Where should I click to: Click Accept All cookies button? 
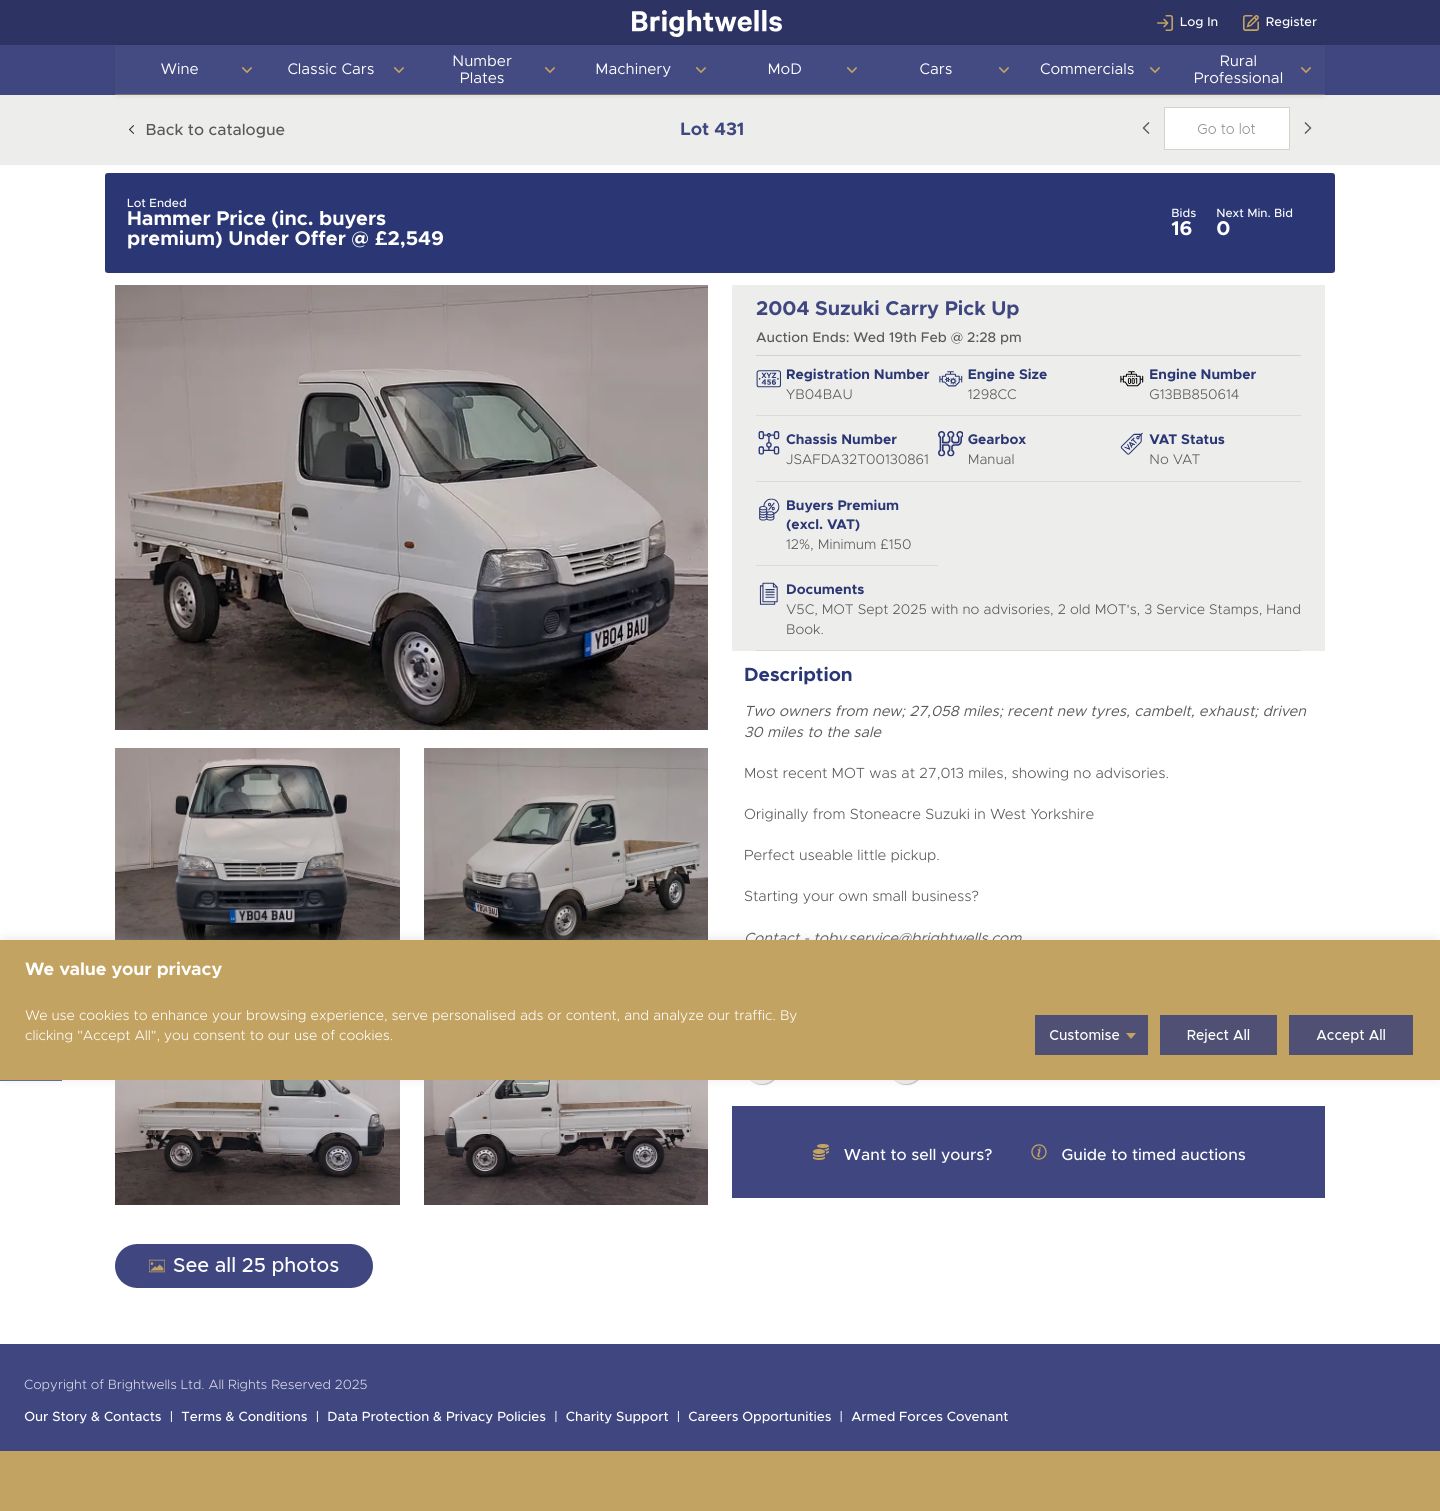point(1351,1035)
